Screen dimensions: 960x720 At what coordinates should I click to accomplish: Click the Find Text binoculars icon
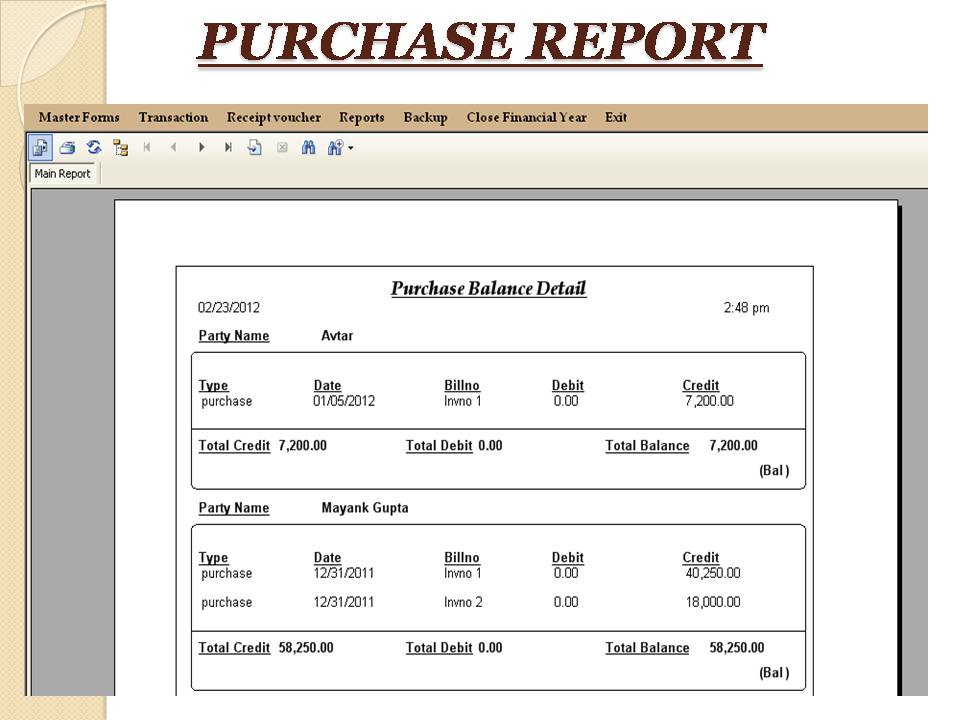309,148
